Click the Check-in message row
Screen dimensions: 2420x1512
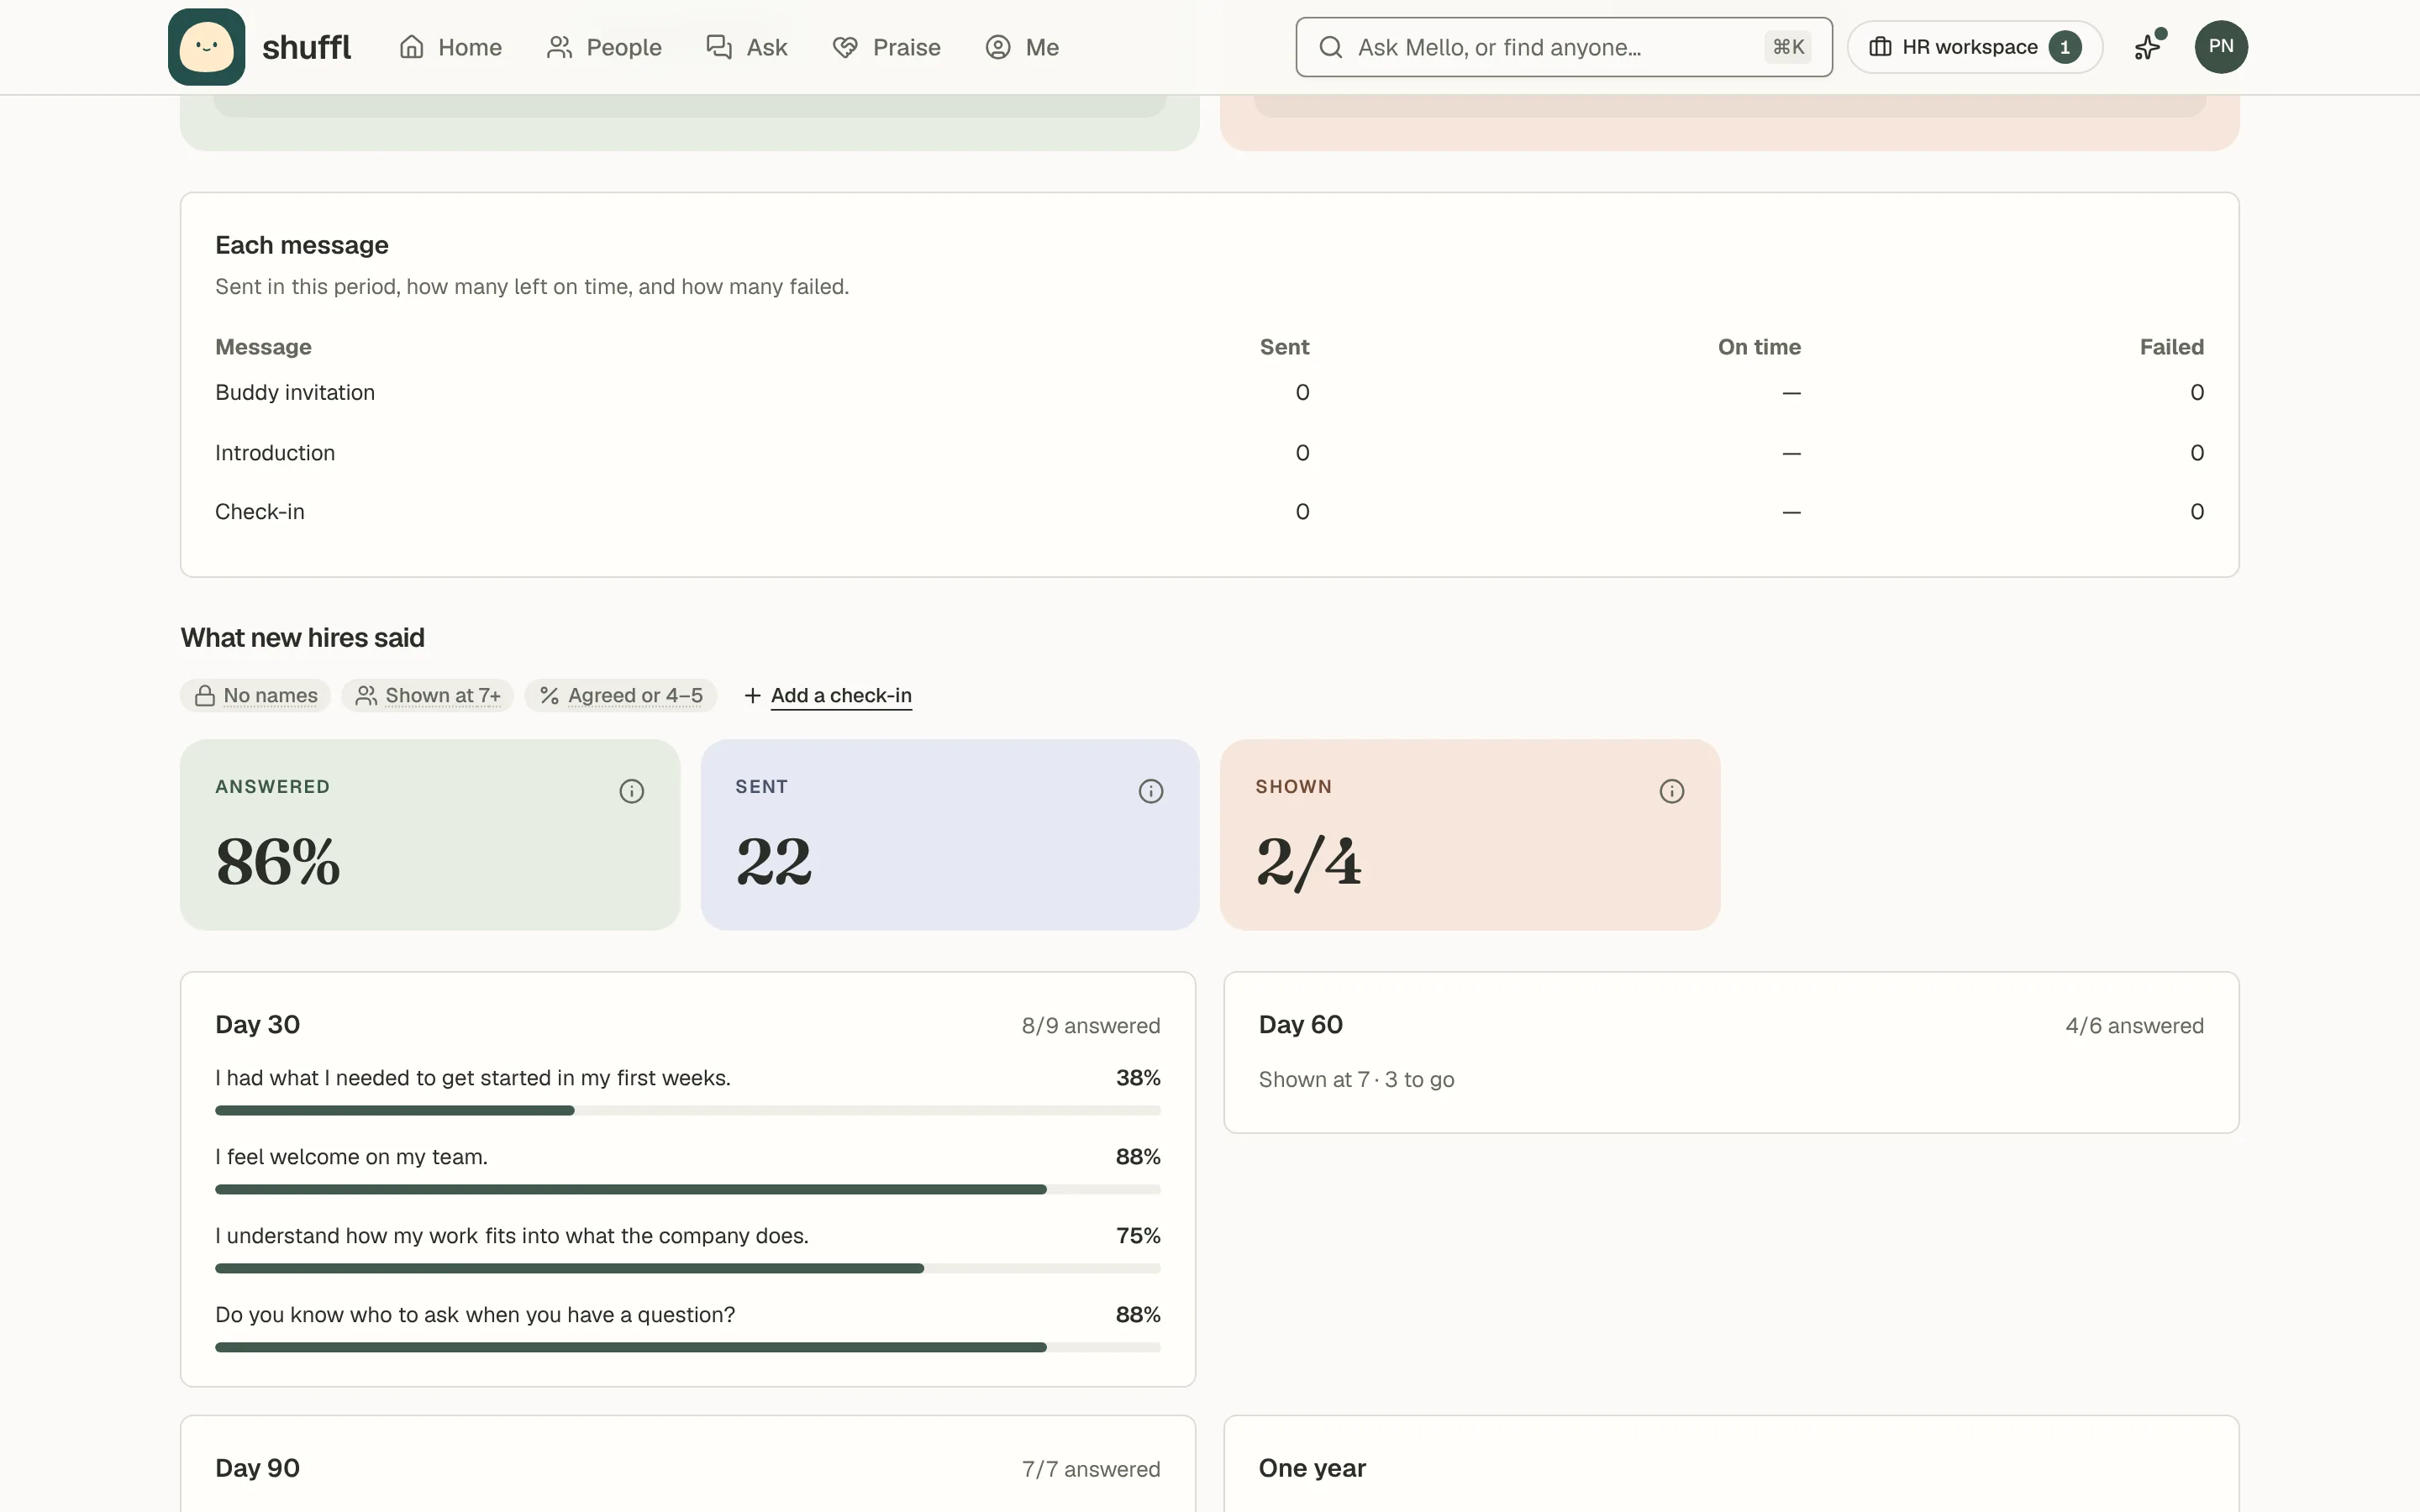[1210, 512]
